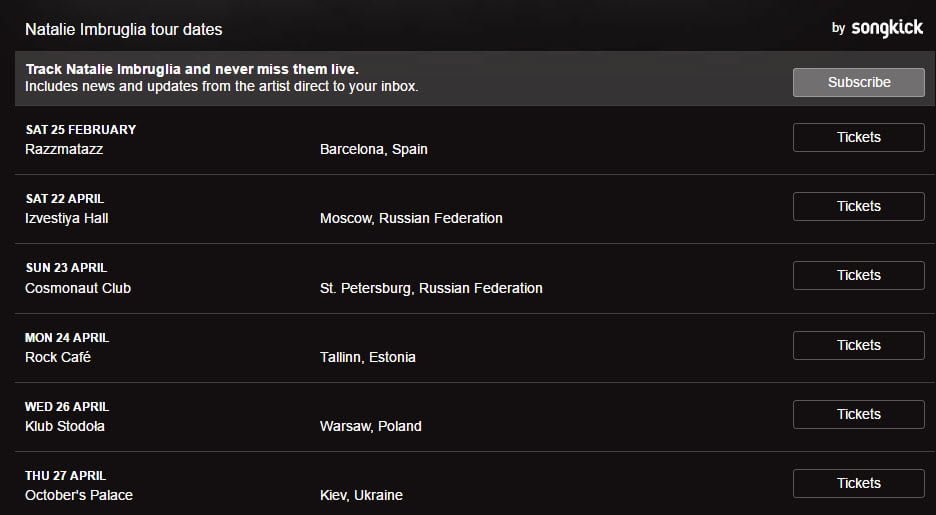
Task: Select the WED 26 APRIL date
Action: pyautogui.click(x=67, y=407)
